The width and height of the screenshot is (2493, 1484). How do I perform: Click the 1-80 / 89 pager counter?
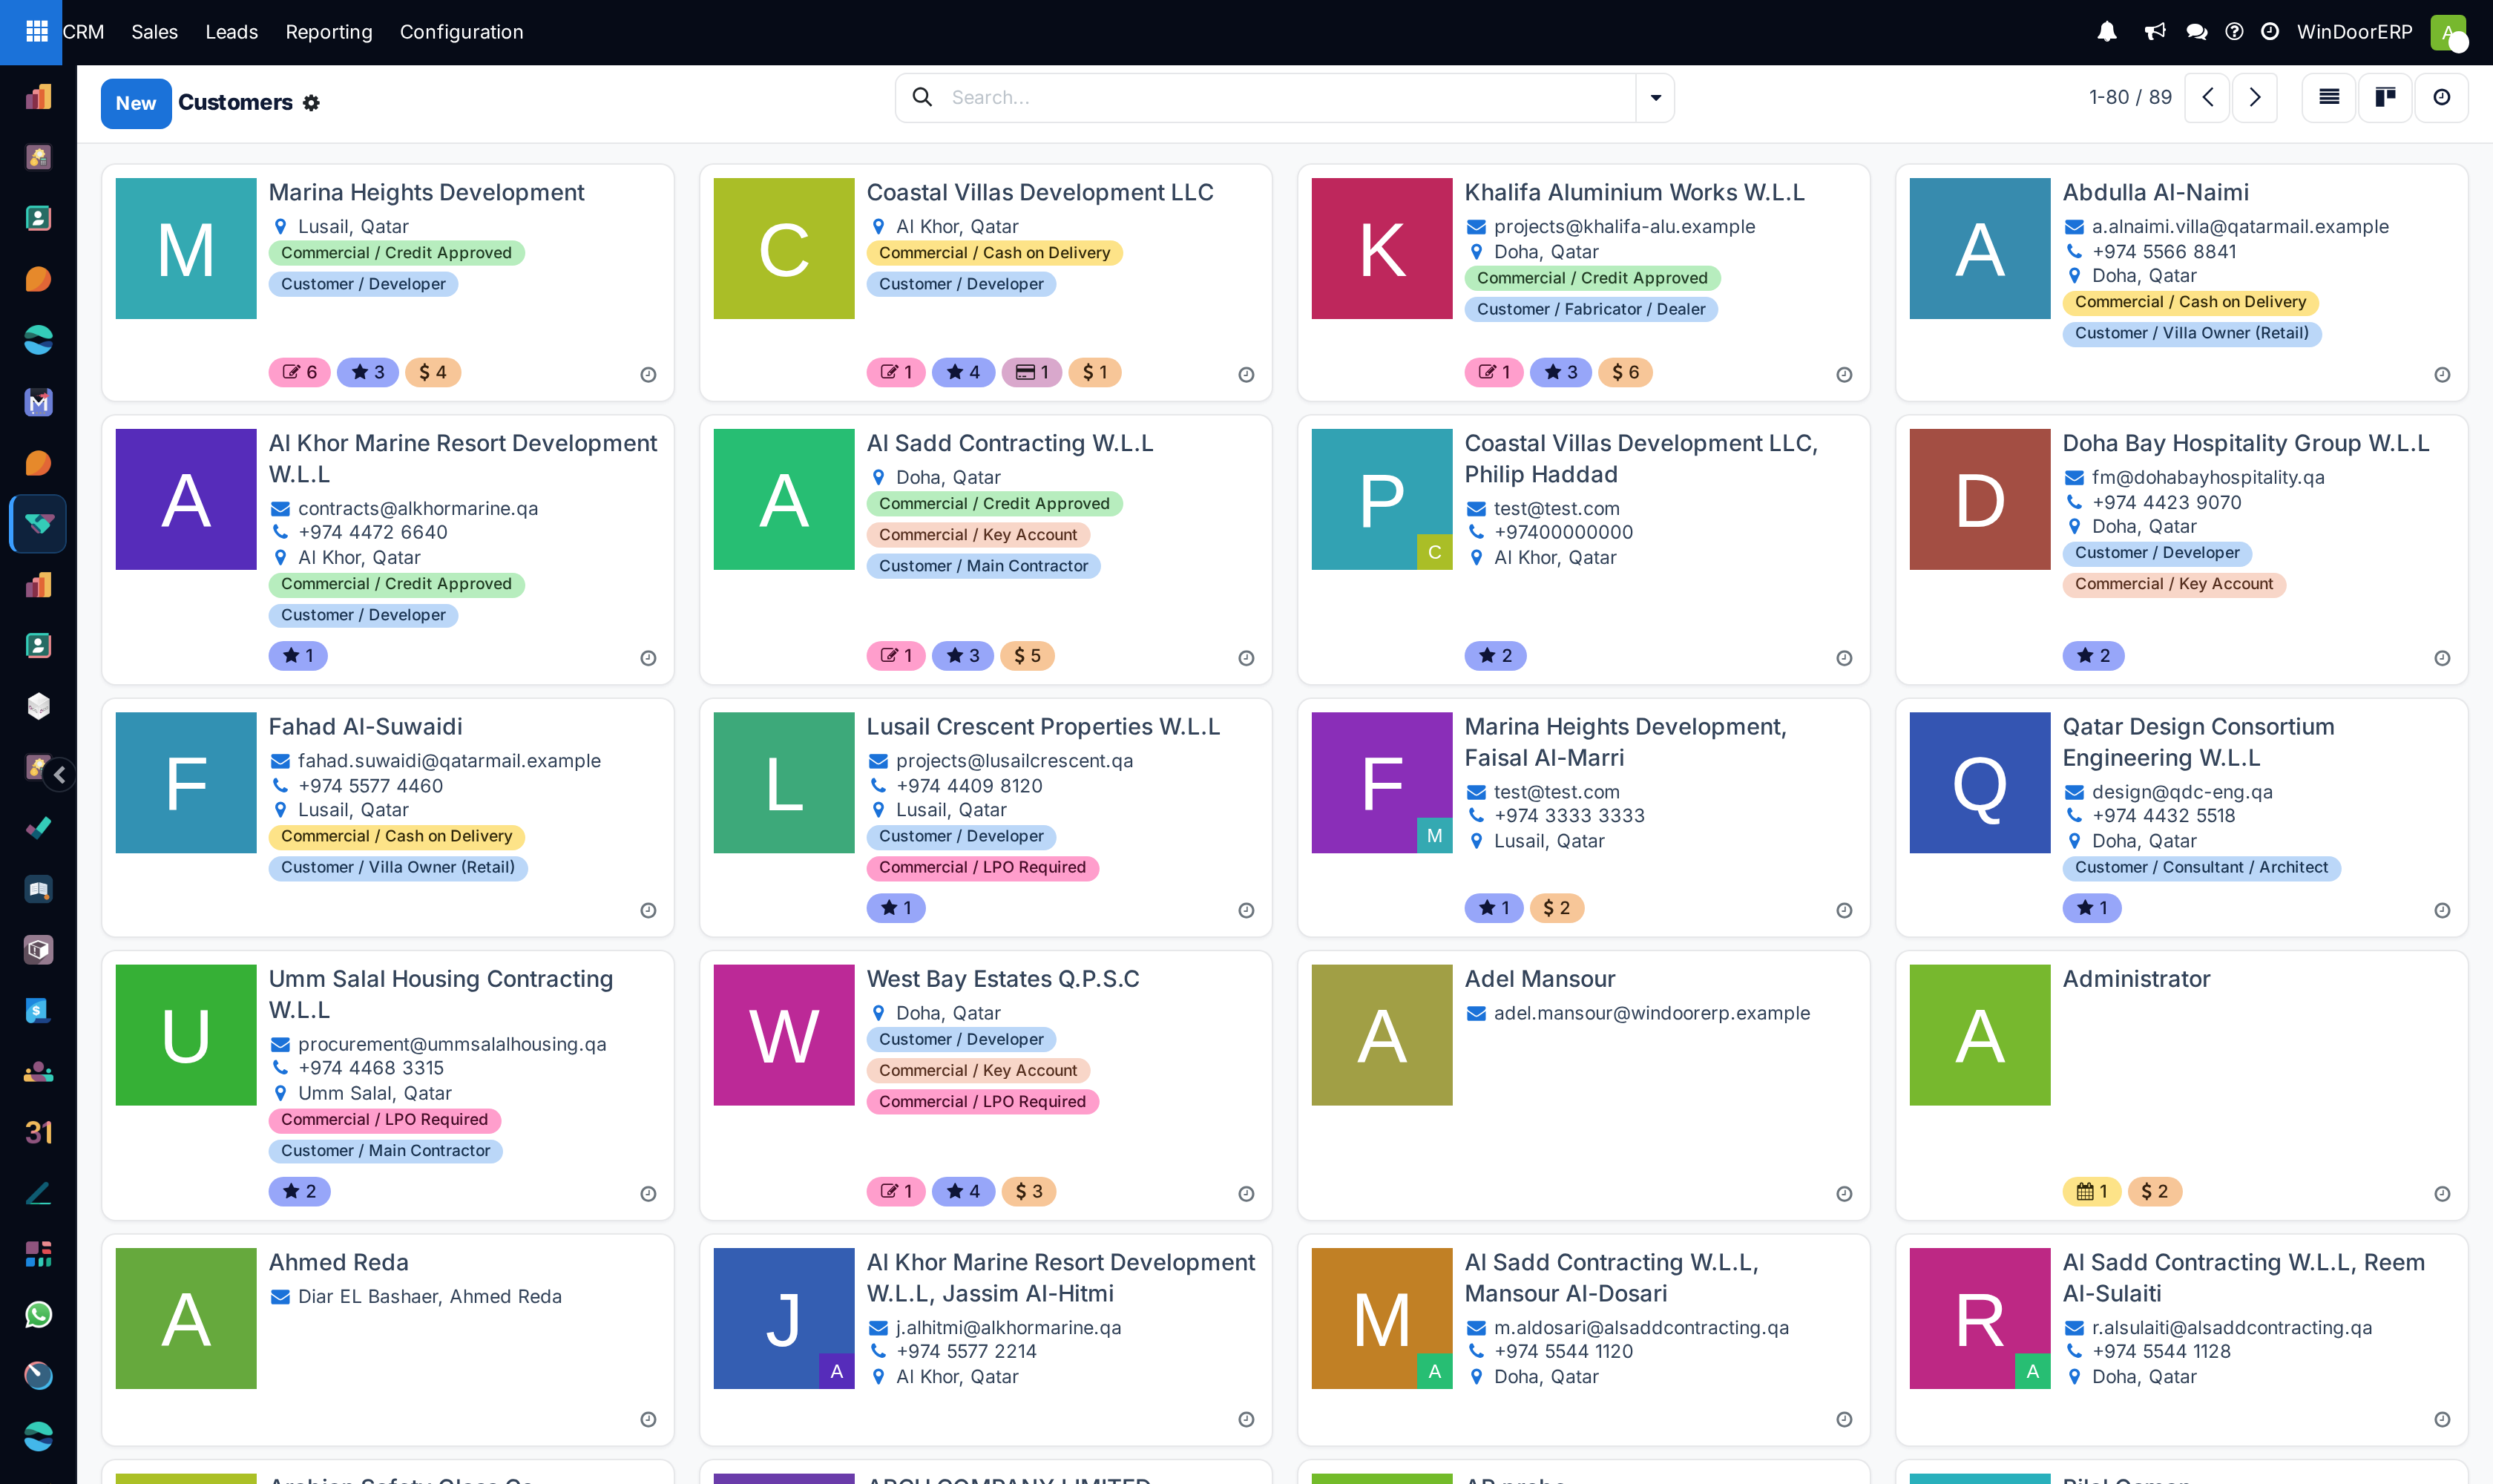pos(2130,97)
